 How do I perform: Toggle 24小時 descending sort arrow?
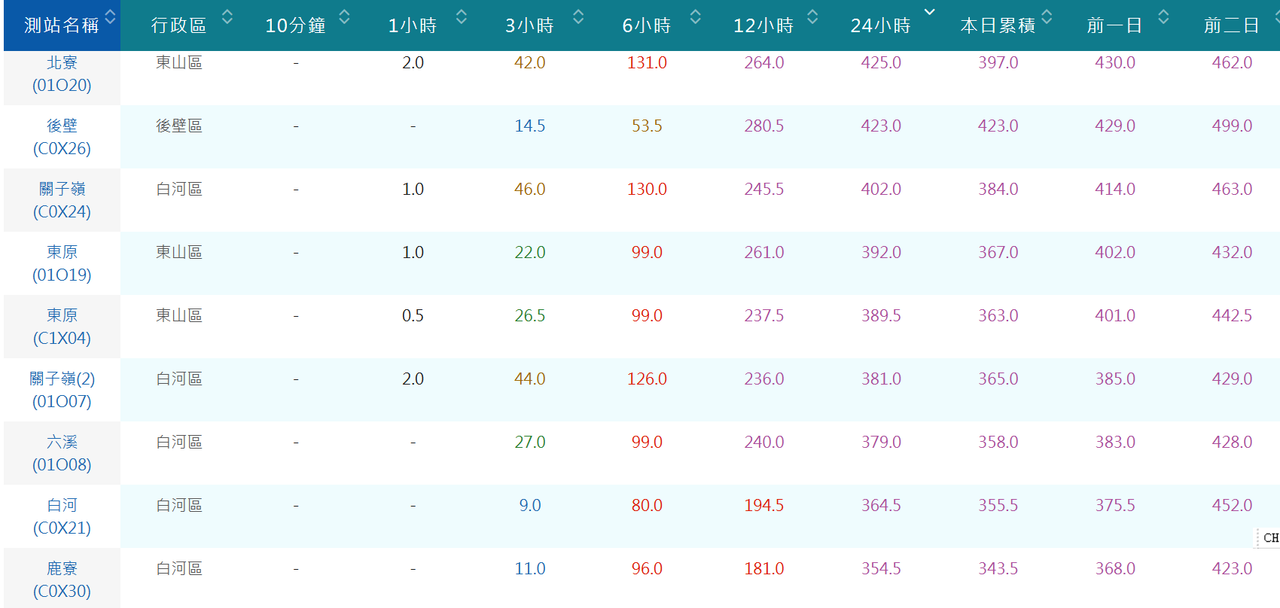click(929, 12)
